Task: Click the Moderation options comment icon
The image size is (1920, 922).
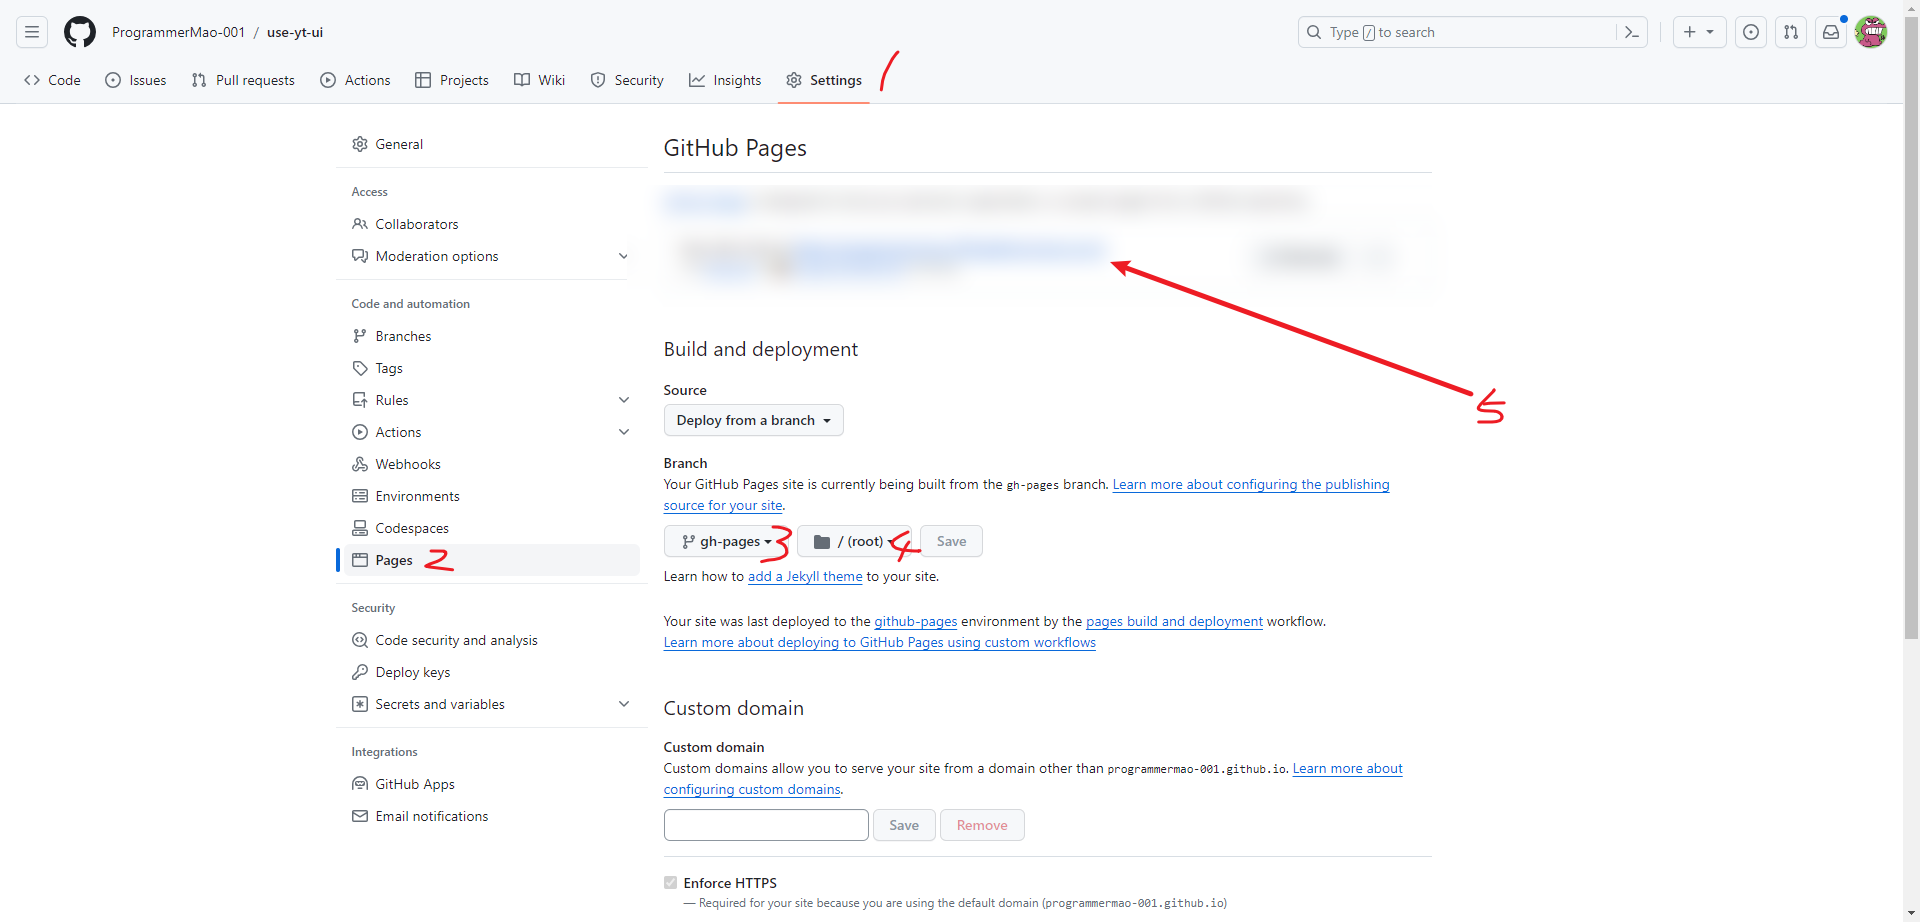Action: [360, 256]
